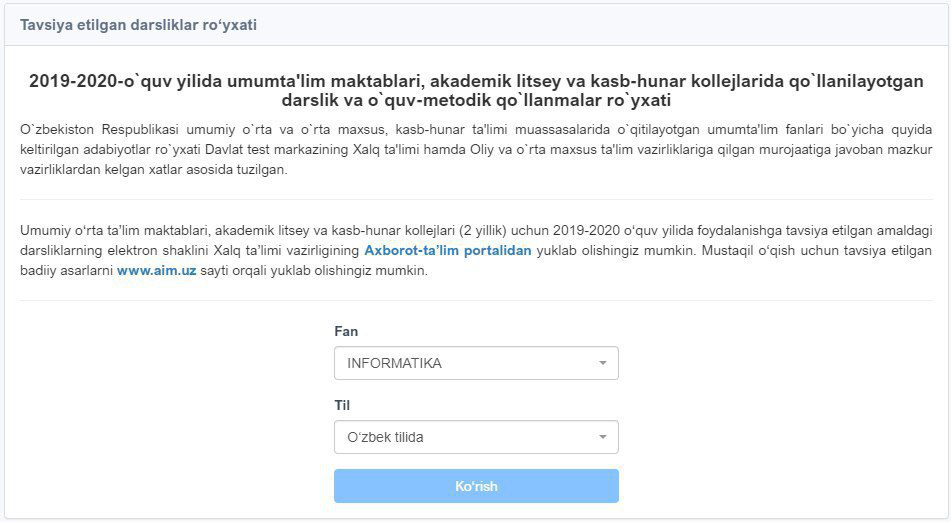951x522 pixels.
Task: Click the caret beside O'zbek tilida
Action: coord(602,437)
